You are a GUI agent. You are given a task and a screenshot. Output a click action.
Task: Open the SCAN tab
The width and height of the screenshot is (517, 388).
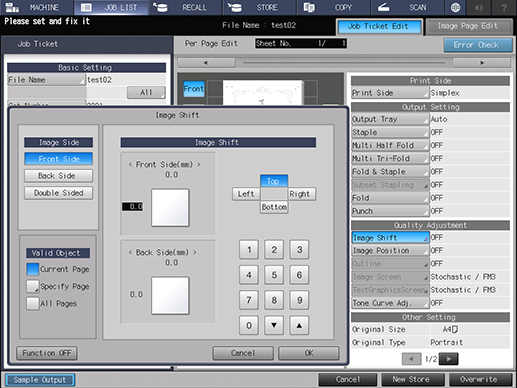407,7
